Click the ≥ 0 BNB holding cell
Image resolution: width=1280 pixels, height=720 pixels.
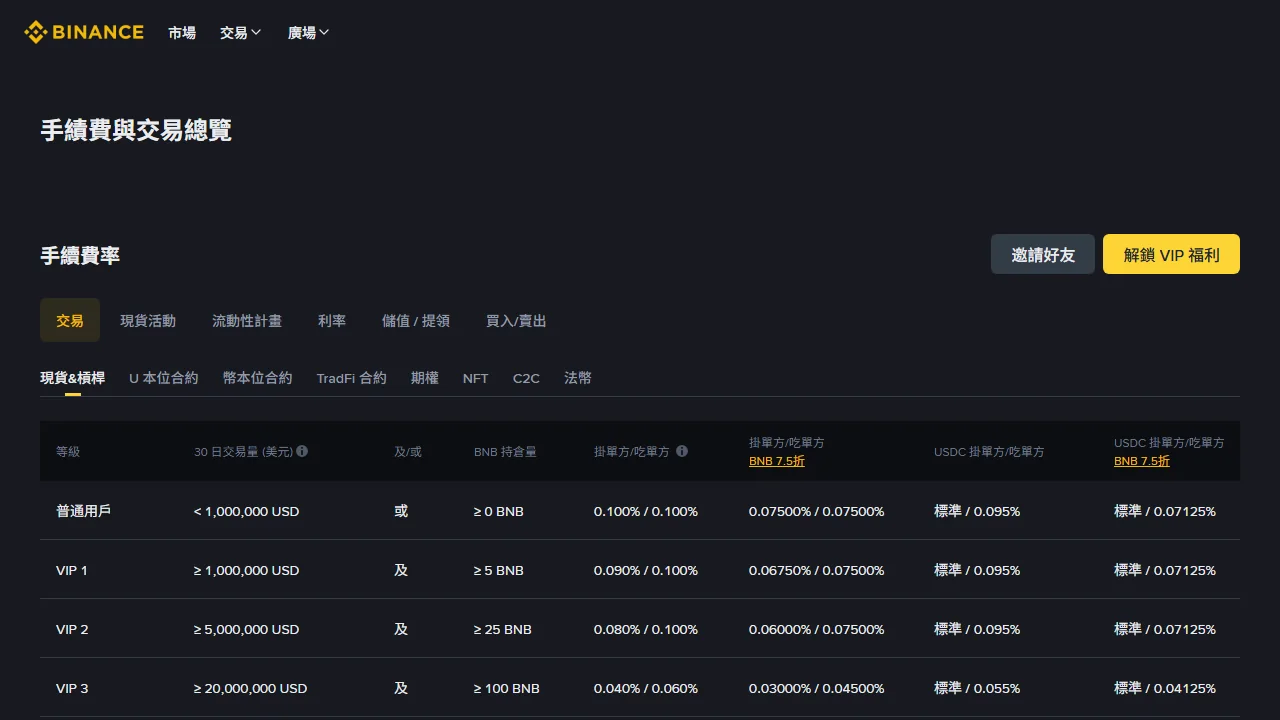click(x=499, y=511)
